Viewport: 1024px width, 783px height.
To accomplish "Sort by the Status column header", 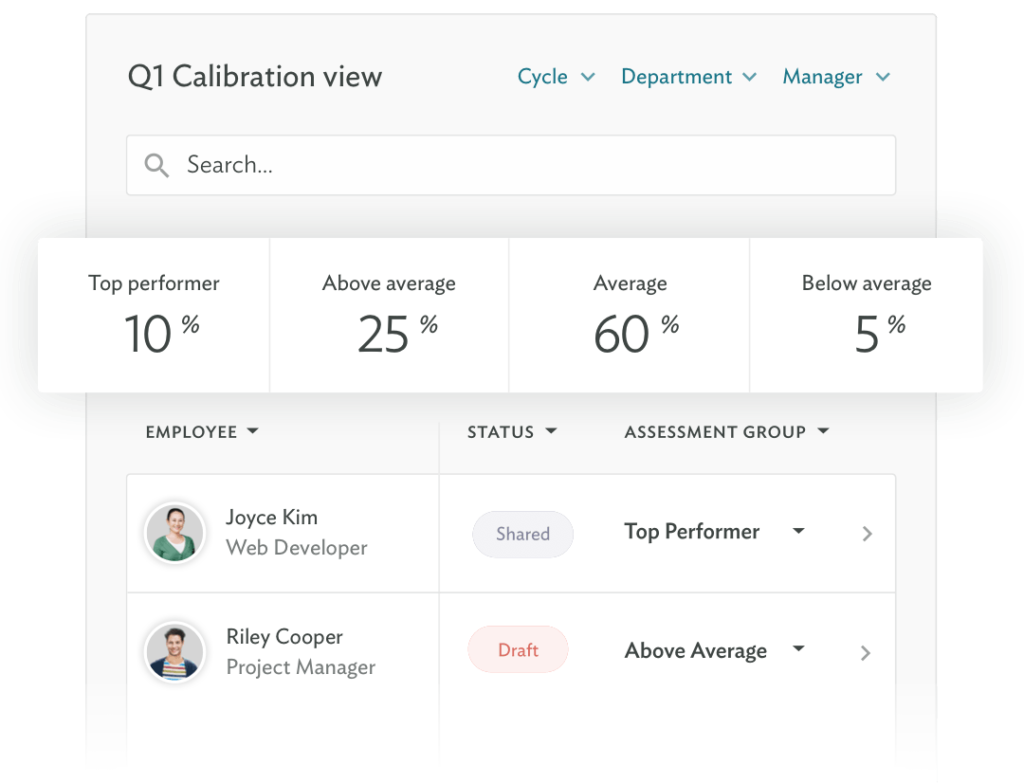I will [512, 432].
